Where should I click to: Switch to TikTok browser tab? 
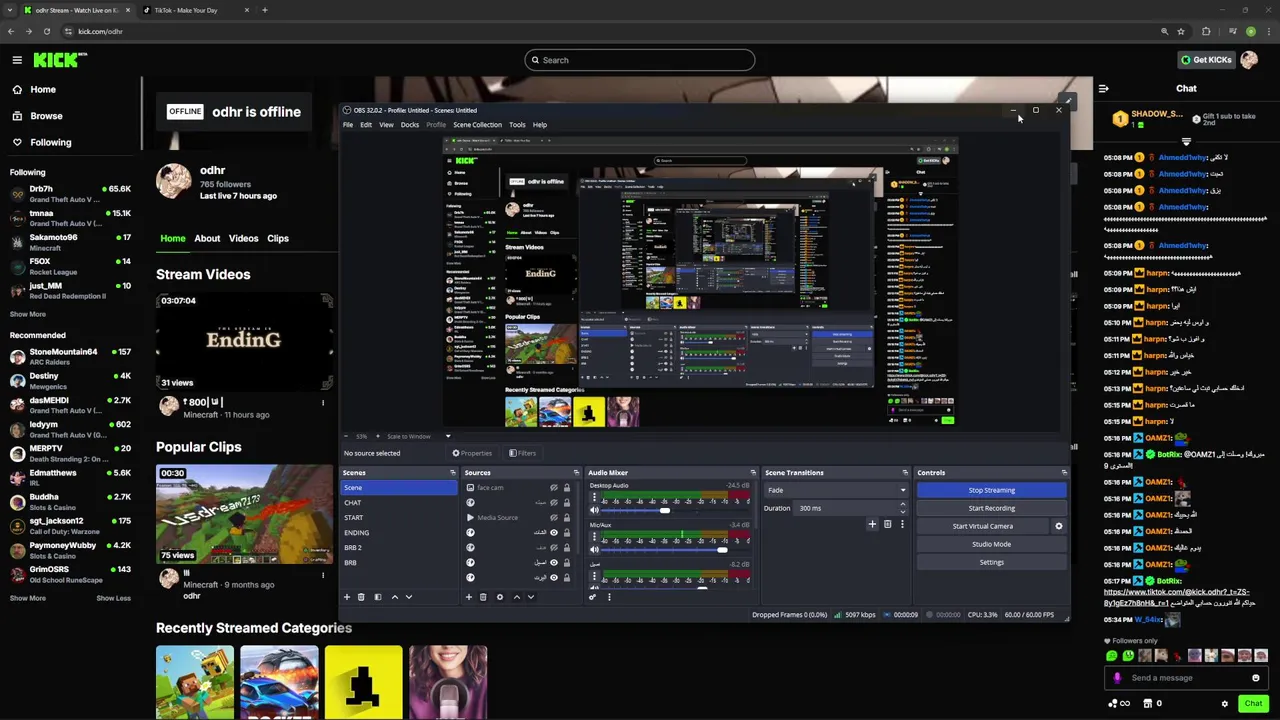pos(195,10)
